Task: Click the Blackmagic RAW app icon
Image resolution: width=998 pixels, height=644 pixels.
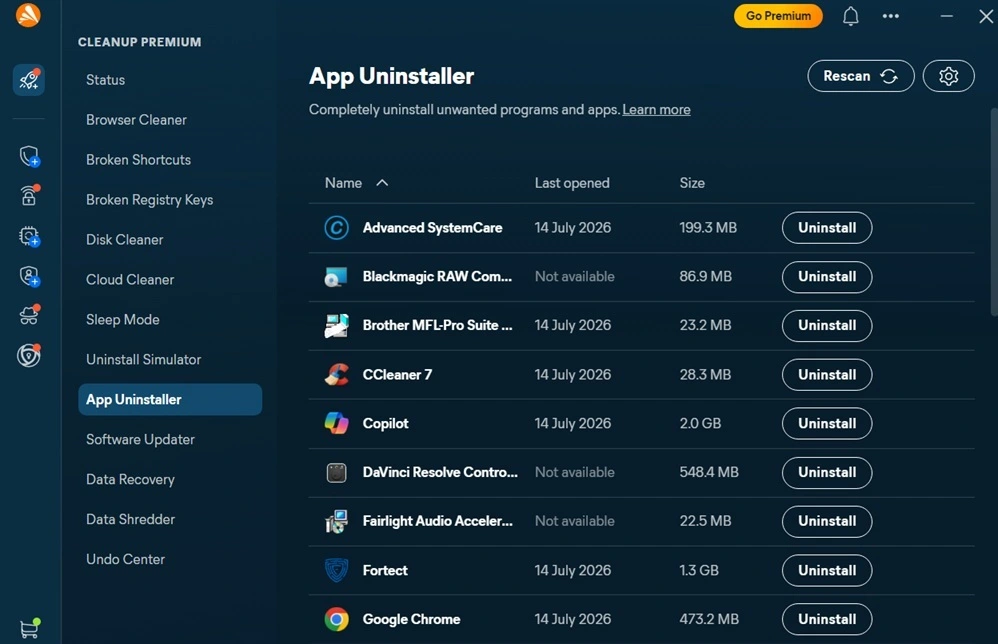Action: 336,277
